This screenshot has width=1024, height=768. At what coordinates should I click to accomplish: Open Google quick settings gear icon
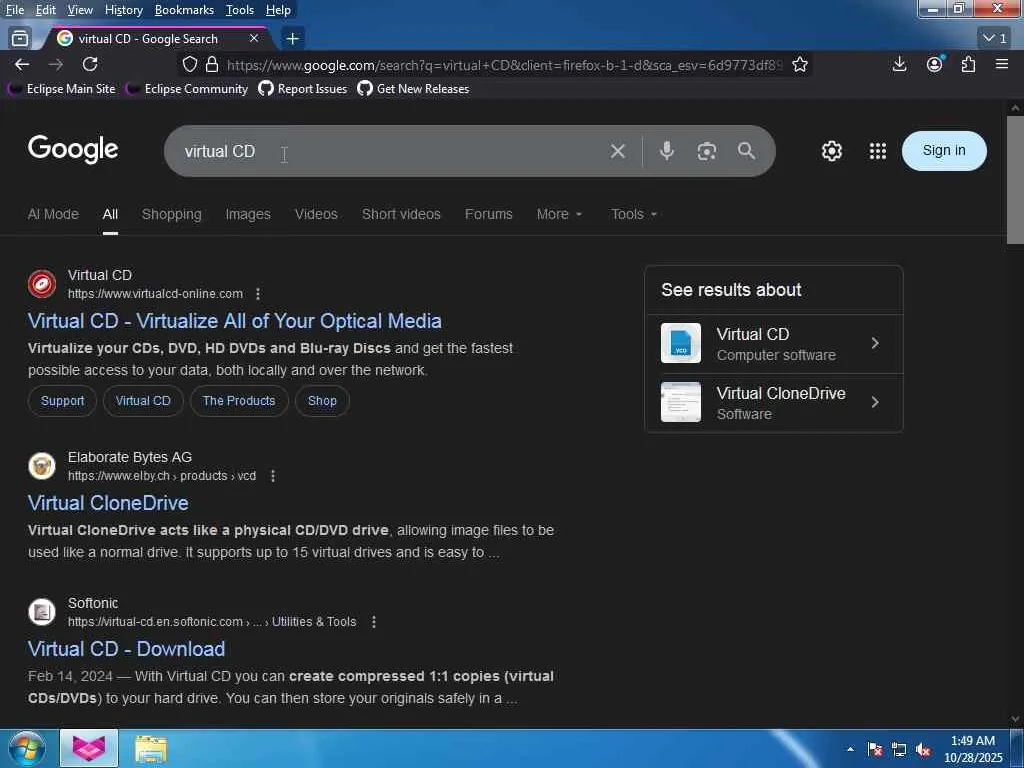pos(831,151)
